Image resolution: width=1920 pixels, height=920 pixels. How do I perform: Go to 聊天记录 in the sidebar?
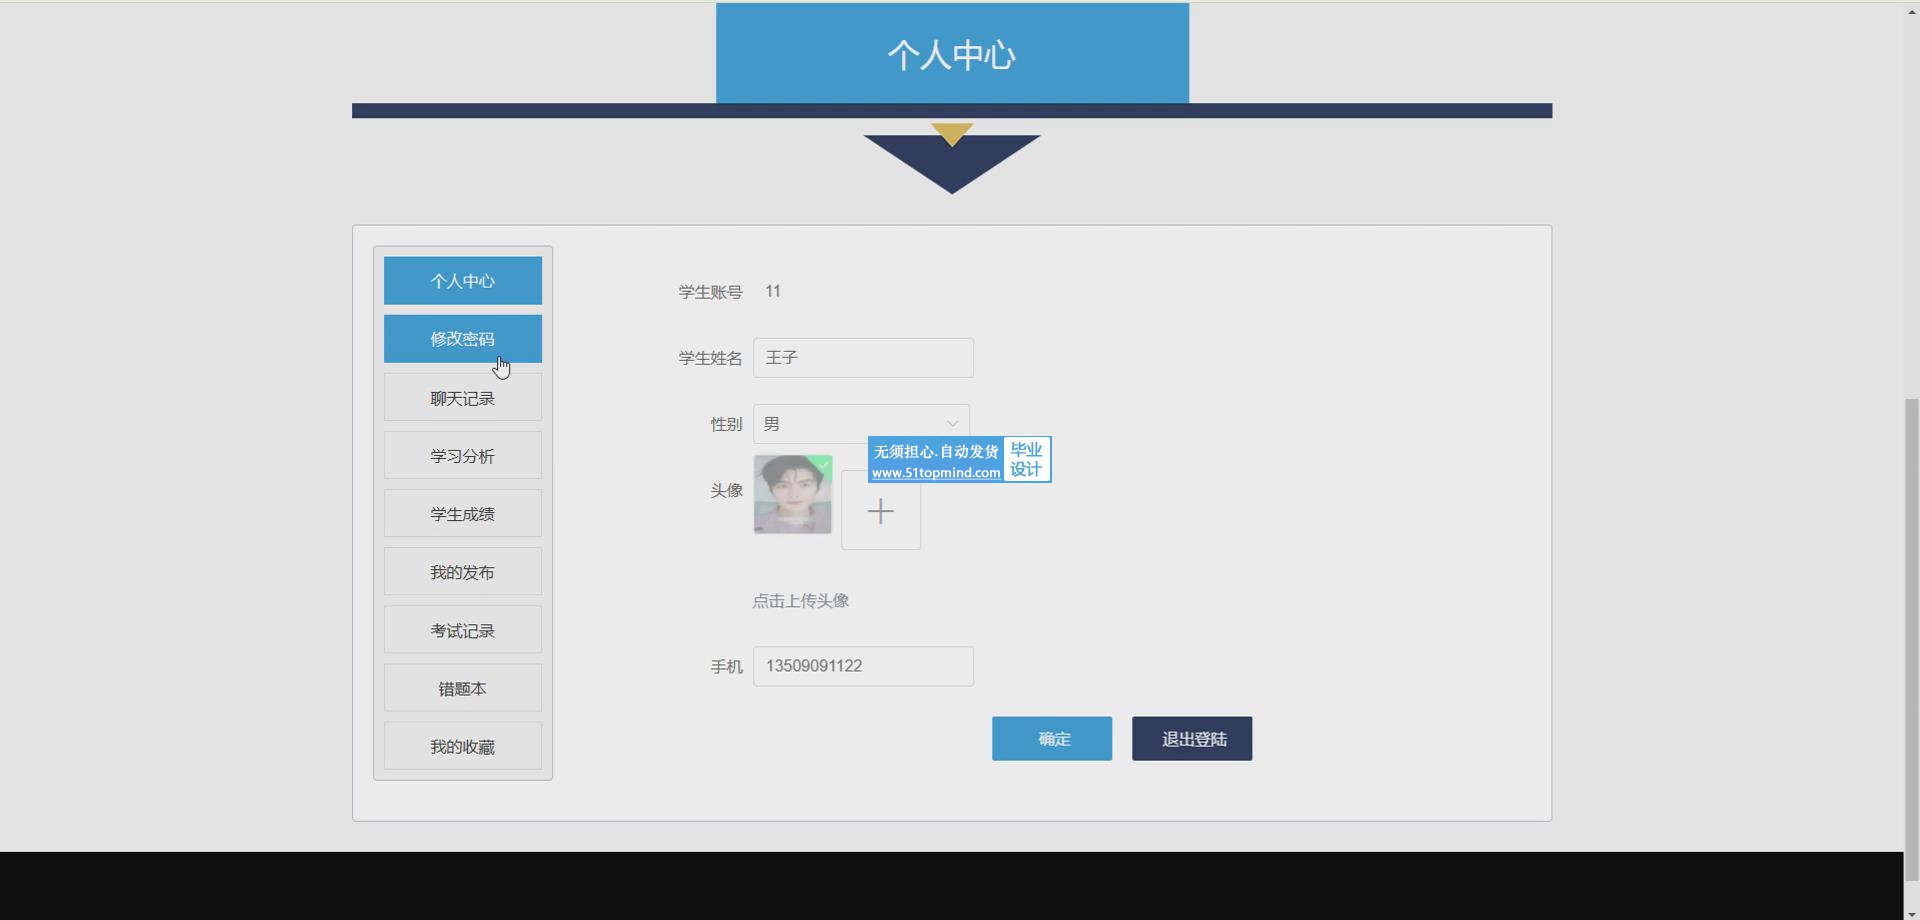pyautogui.click(x=462, y=398)
